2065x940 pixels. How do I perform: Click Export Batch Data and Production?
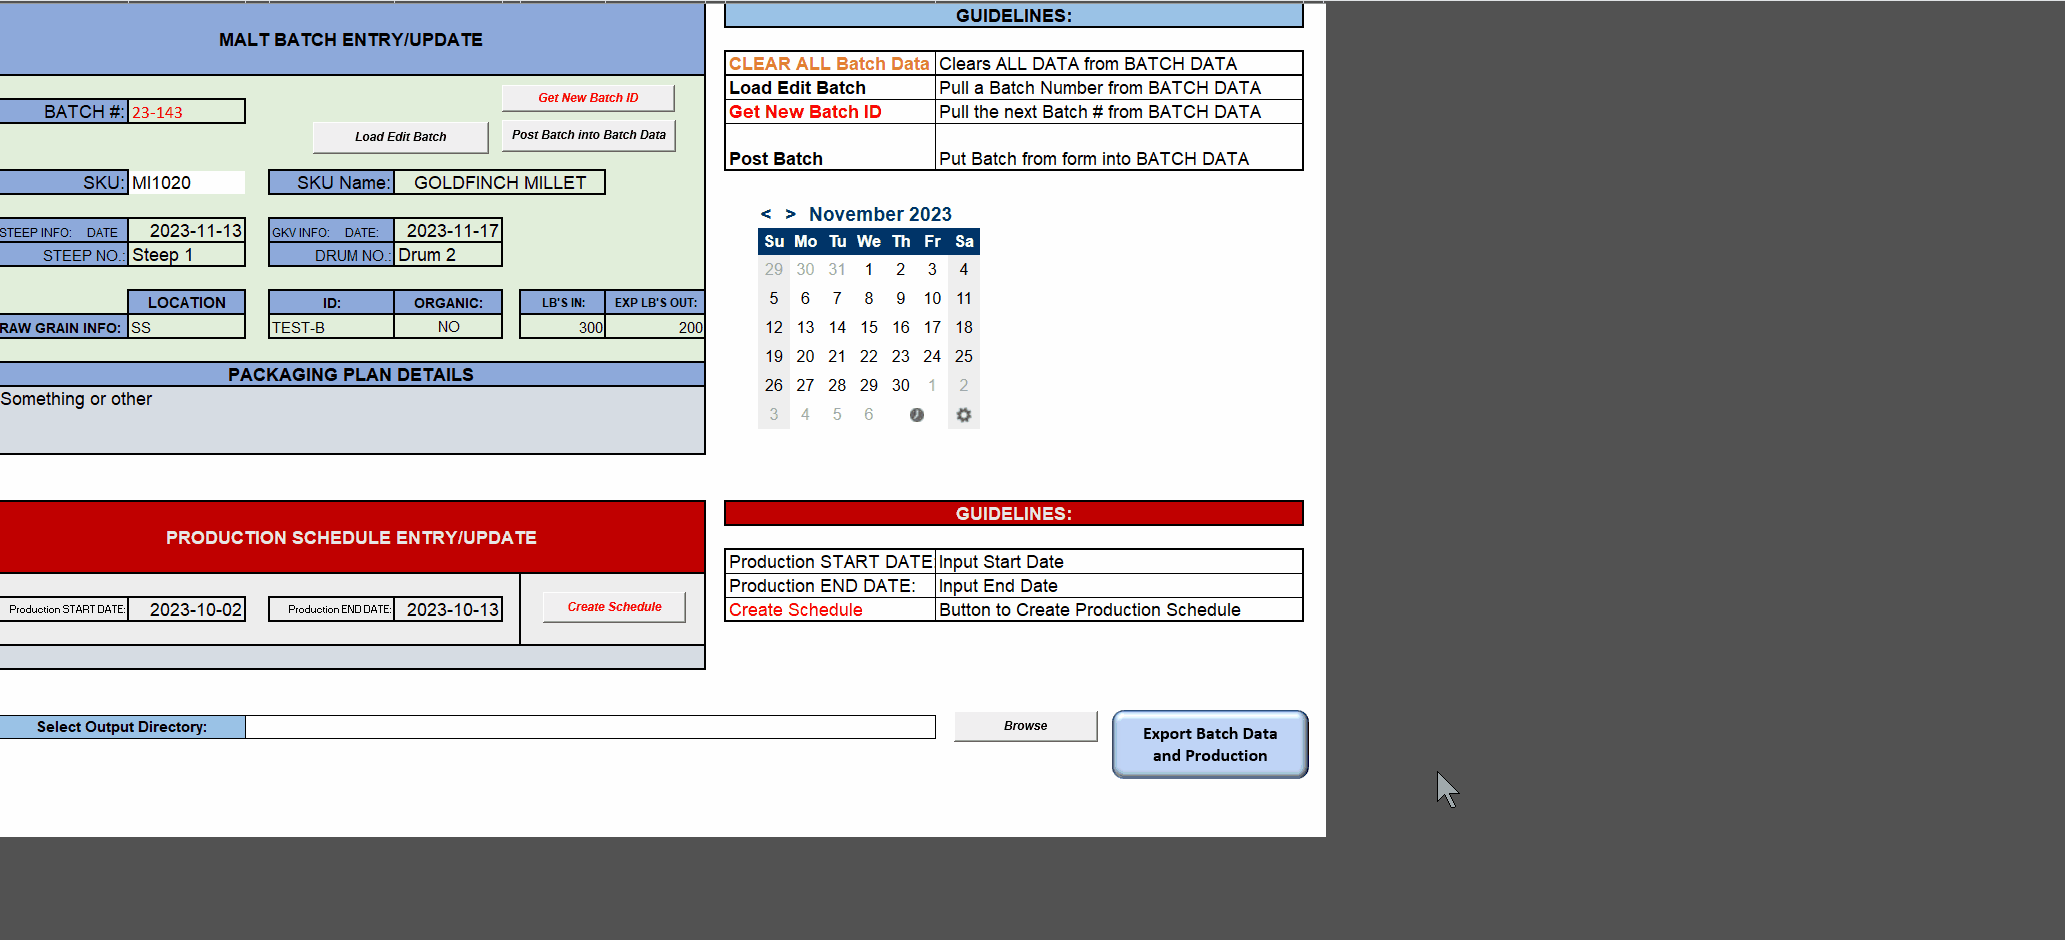(x=1209, y=744)
